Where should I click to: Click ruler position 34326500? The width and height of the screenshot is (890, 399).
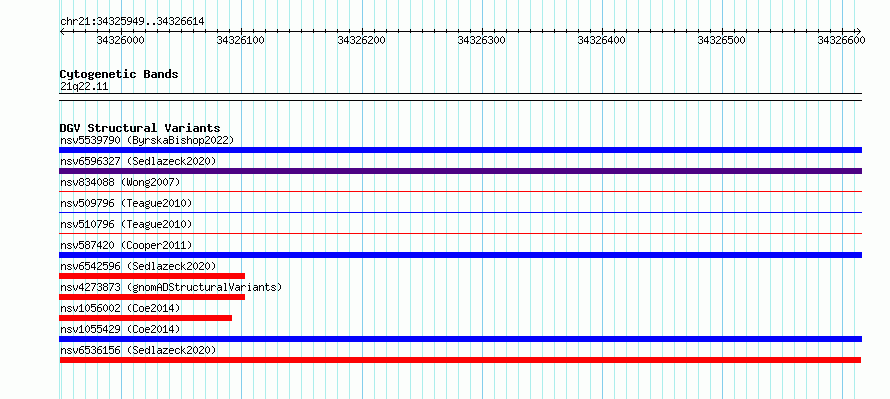[721, 40]
